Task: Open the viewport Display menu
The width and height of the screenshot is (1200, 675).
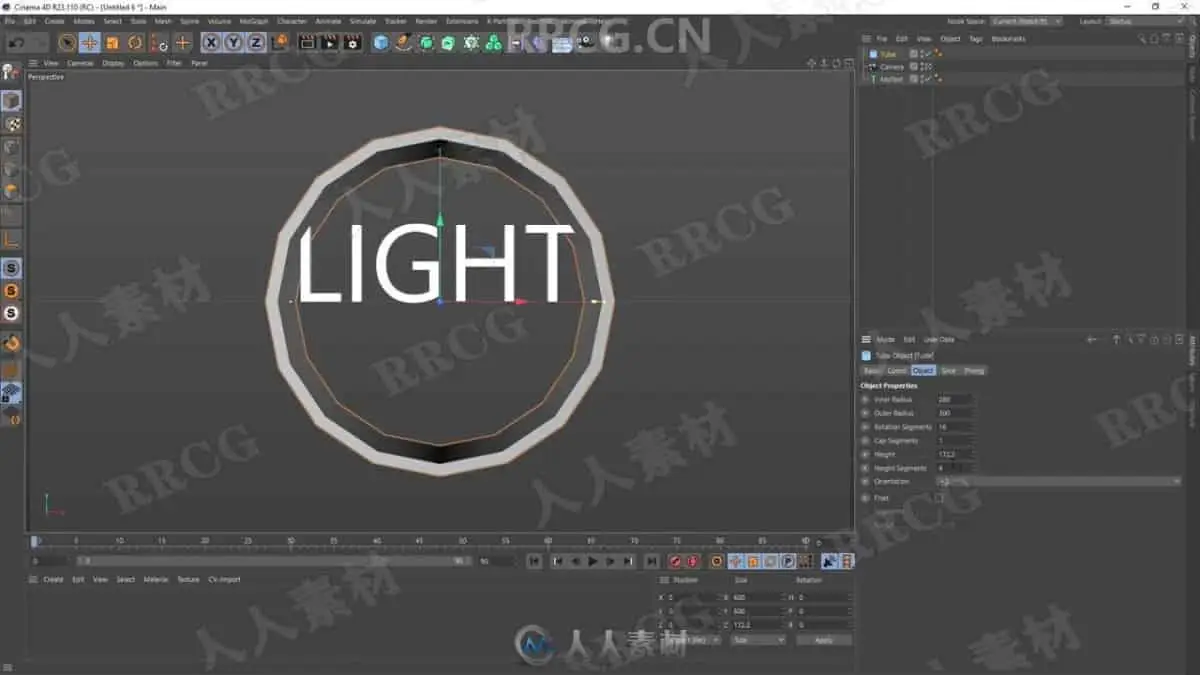Action: 113,63
